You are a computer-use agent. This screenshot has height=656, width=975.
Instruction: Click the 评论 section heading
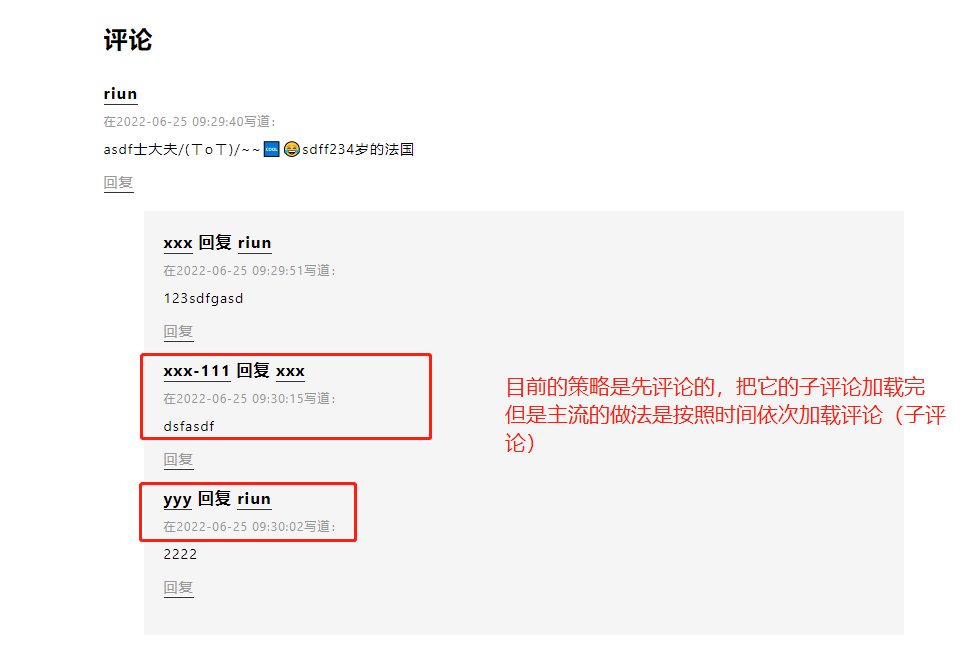point(127,40)
